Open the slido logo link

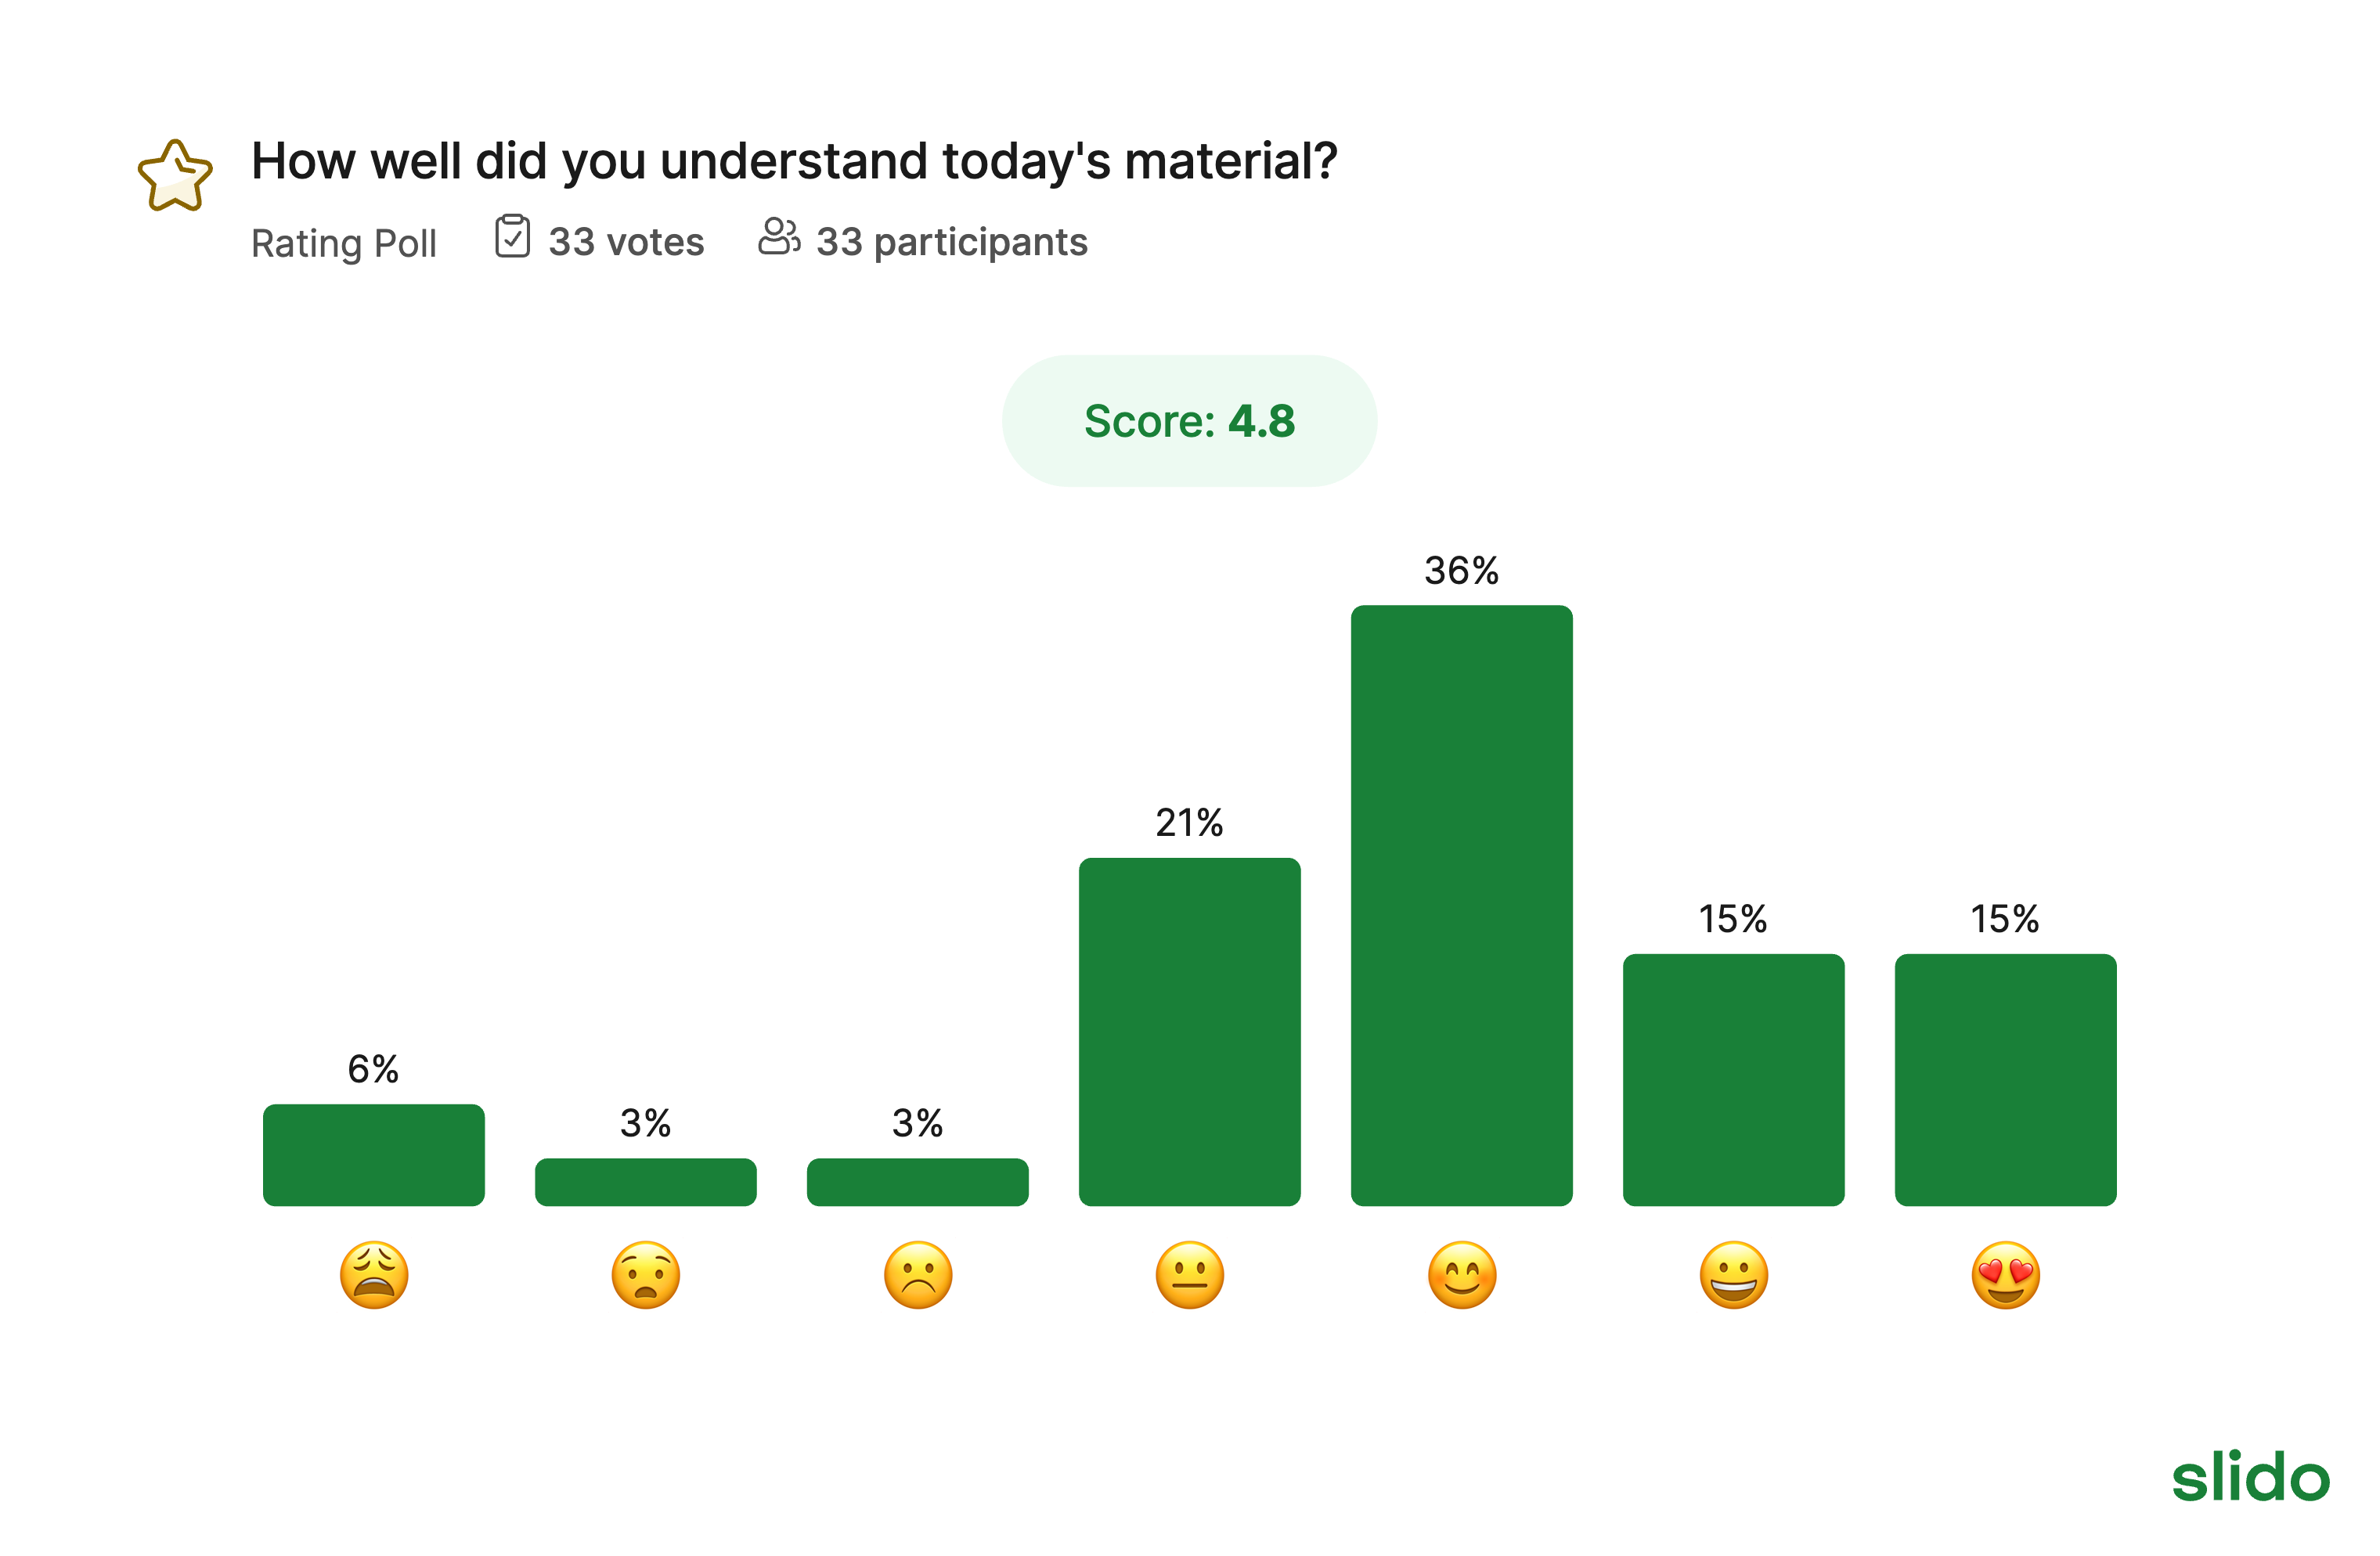coord(2250,1477)
